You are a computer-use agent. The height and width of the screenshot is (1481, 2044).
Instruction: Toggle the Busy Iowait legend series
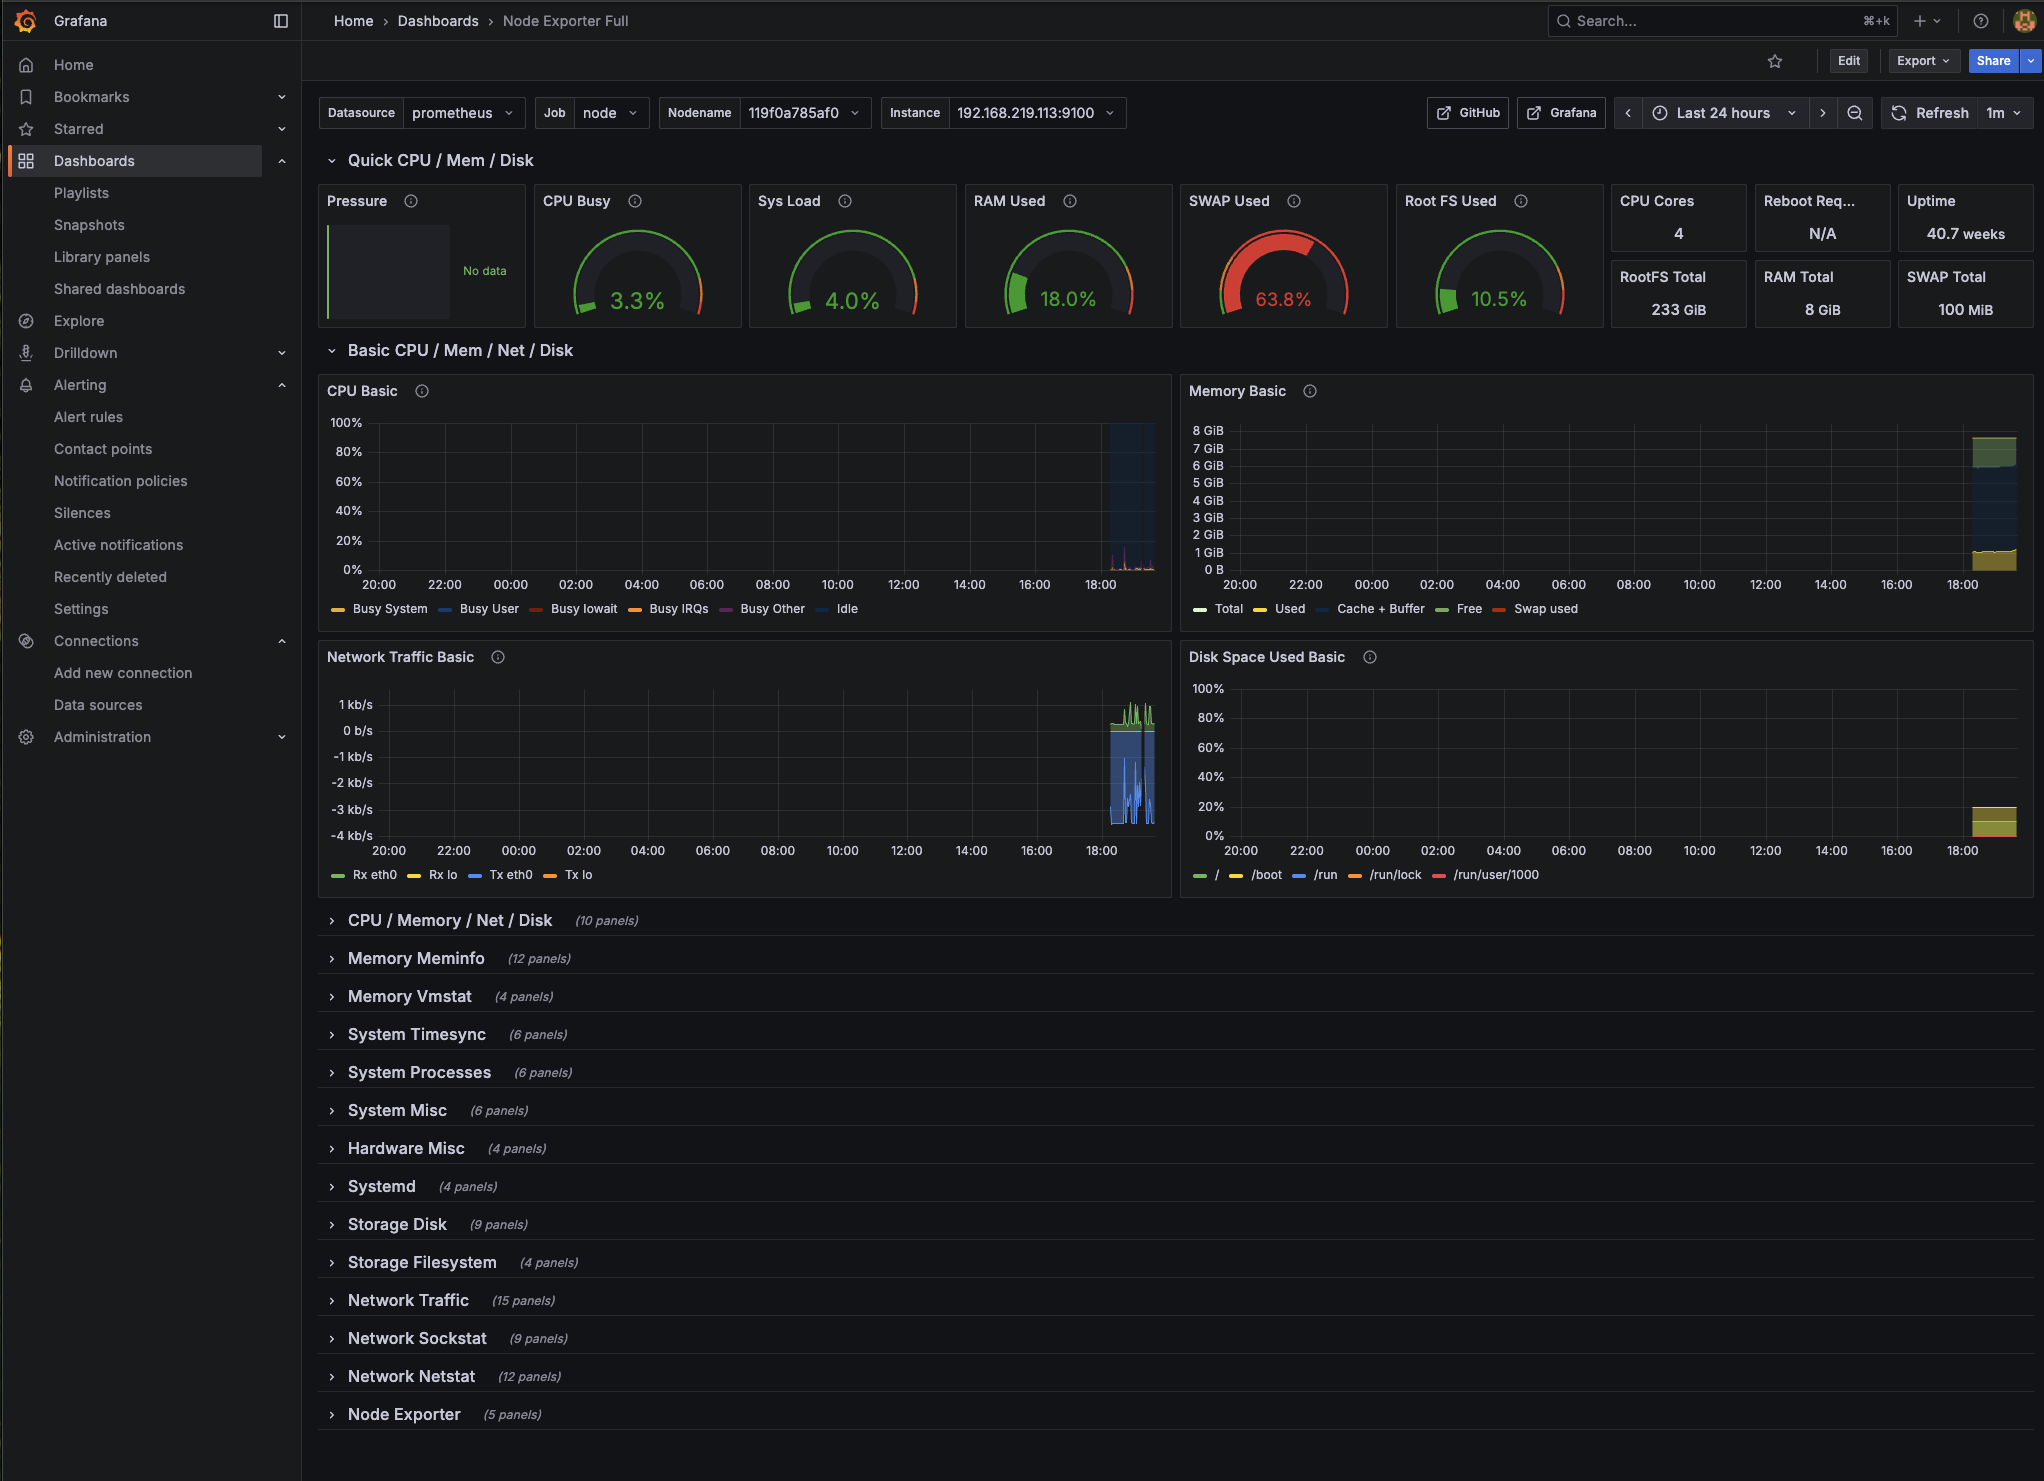(583, 609)
